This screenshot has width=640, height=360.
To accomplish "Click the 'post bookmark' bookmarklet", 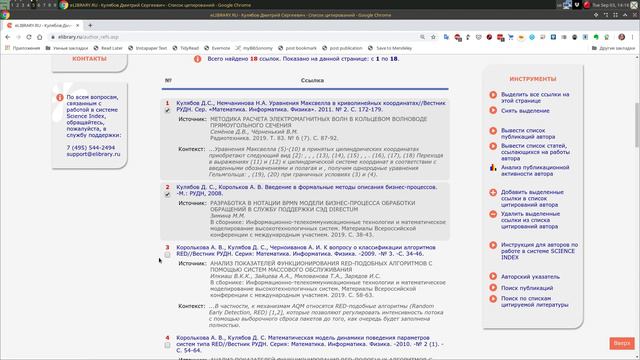I will tap(297, 48).
